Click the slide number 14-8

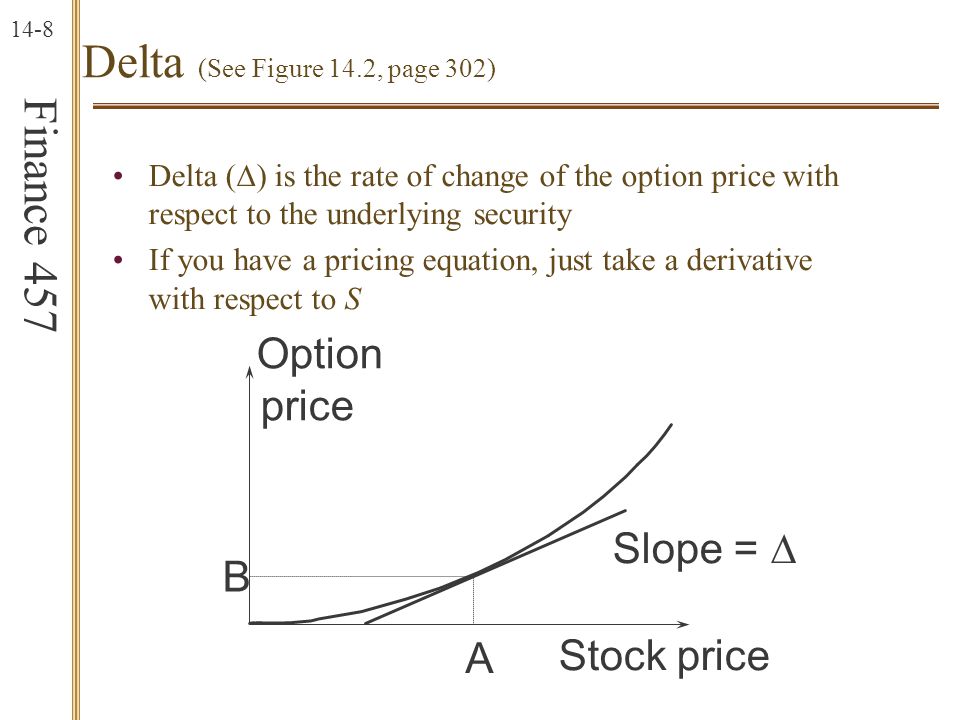pyautogui.click(x=32, y=29)
